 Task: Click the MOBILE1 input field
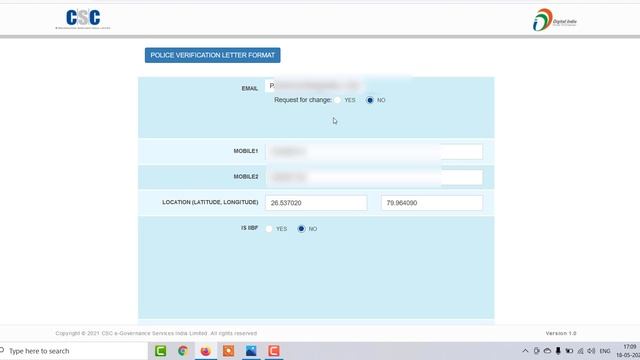pyautogui.click(x=374, y=151)
